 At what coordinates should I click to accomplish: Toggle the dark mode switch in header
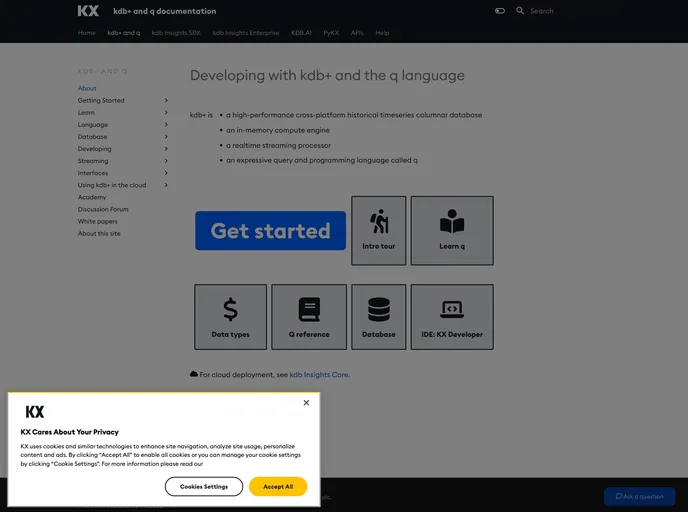[x=500, y=11]
